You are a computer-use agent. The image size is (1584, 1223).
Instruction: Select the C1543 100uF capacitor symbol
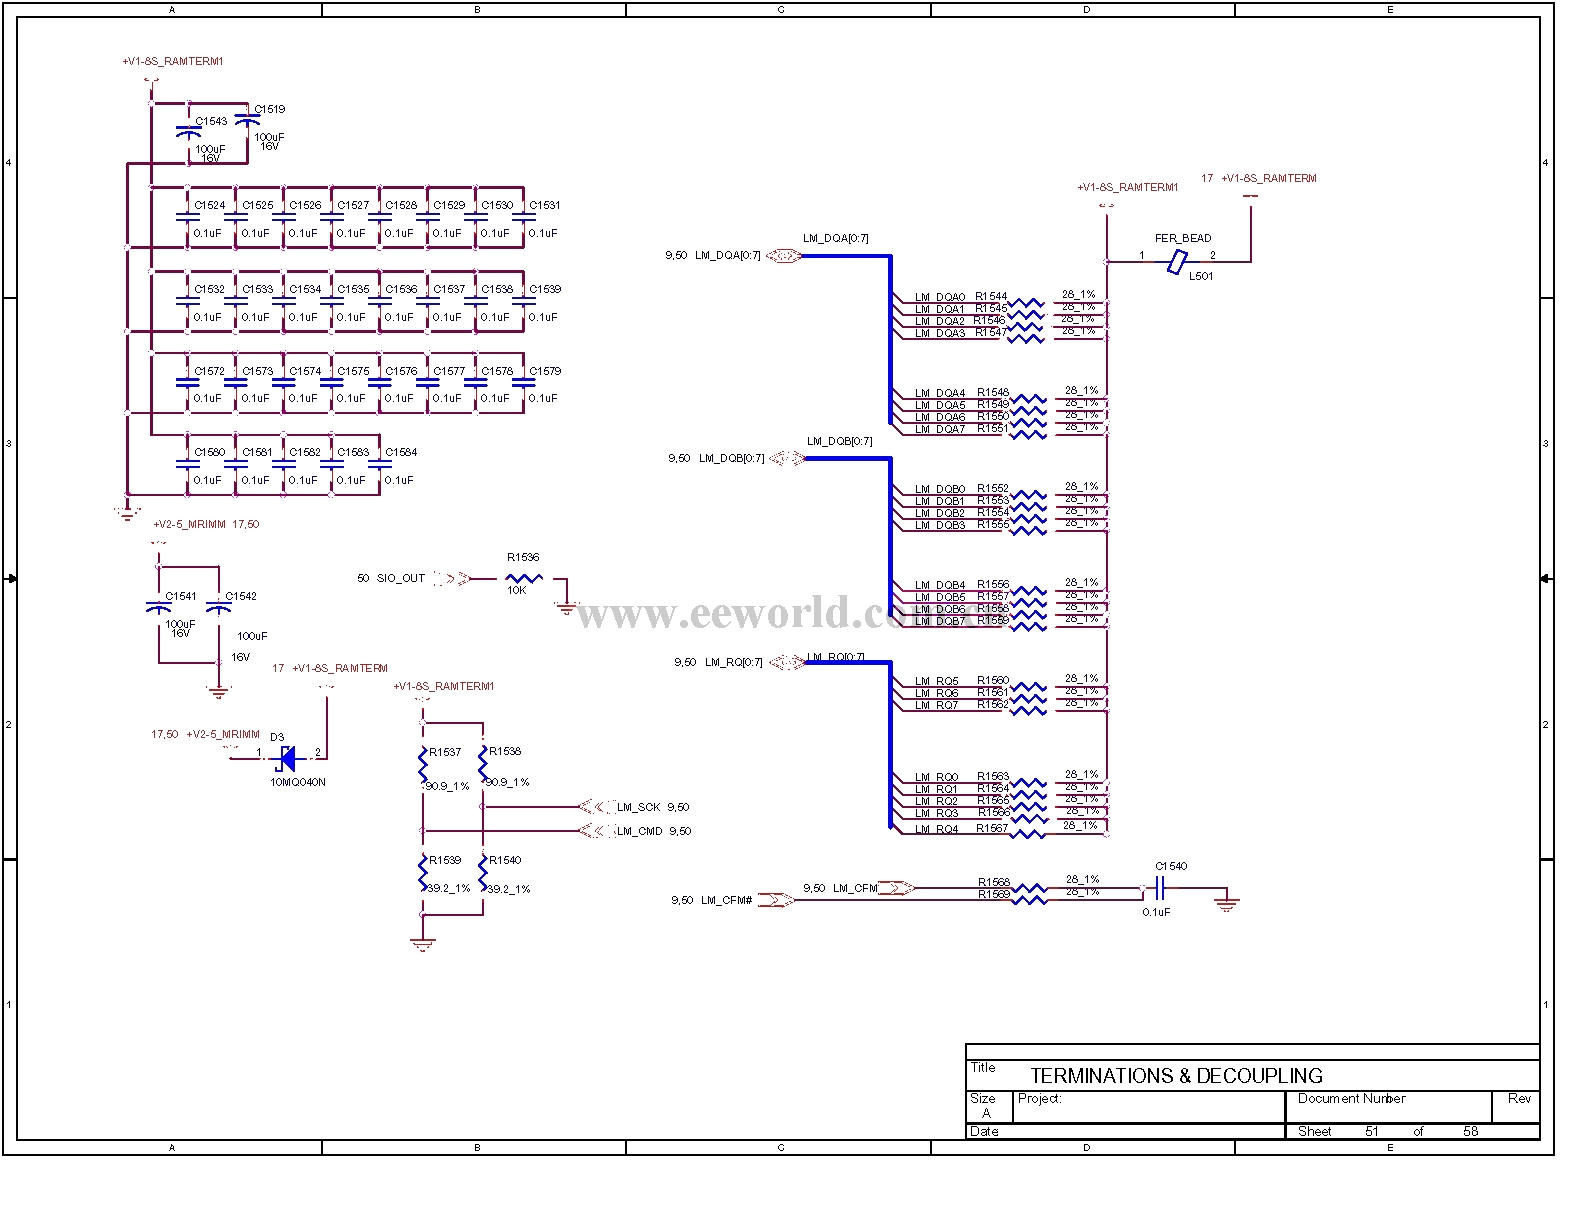click(x=188, y=132)
